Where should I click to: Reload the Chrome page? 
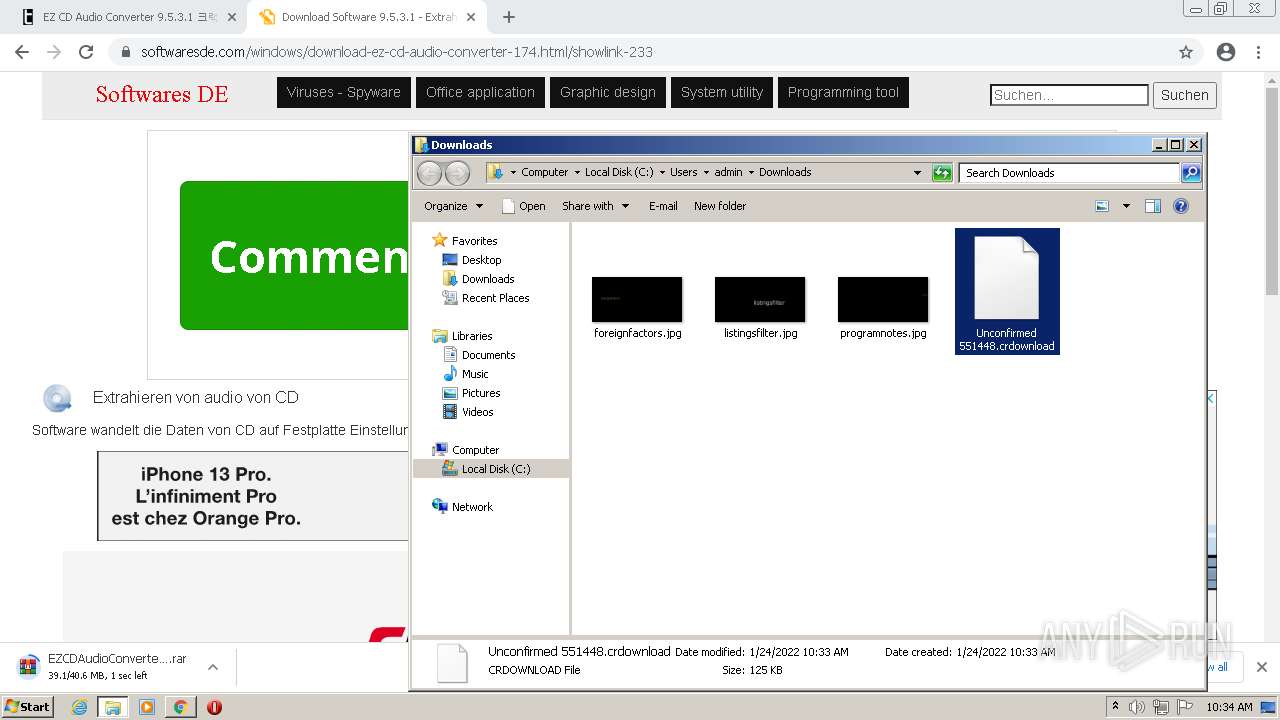click(86, 52)
